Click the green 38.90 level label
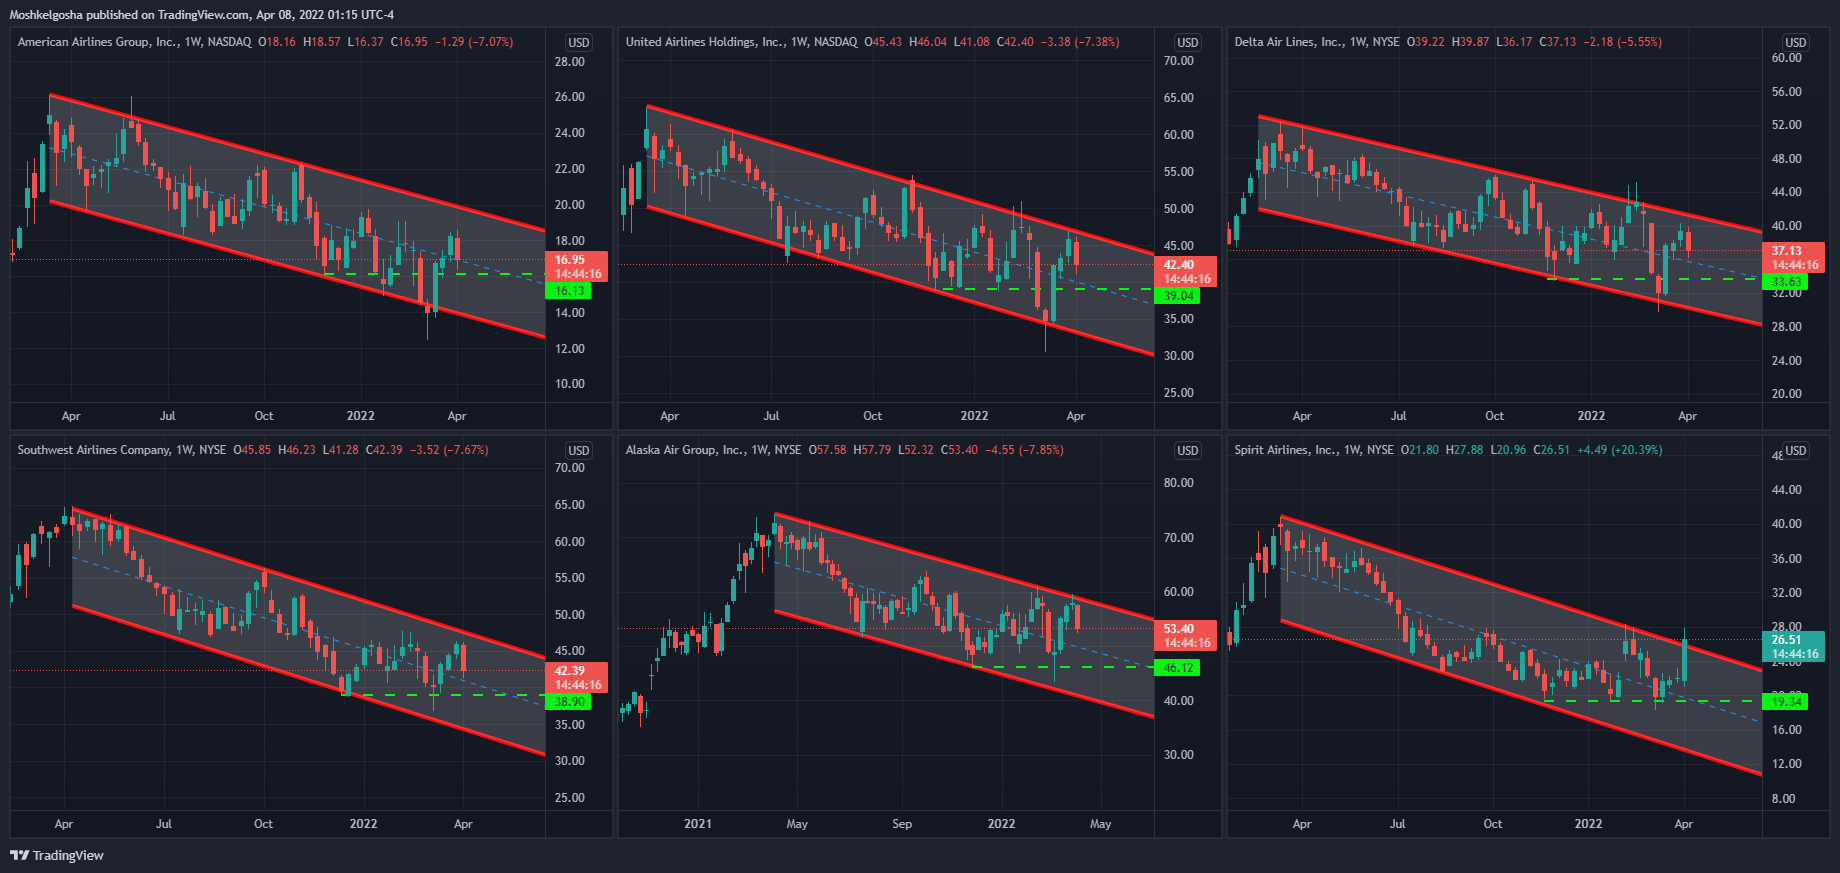This screenshot has width=1840, height=873. click(x=569, y=702)
